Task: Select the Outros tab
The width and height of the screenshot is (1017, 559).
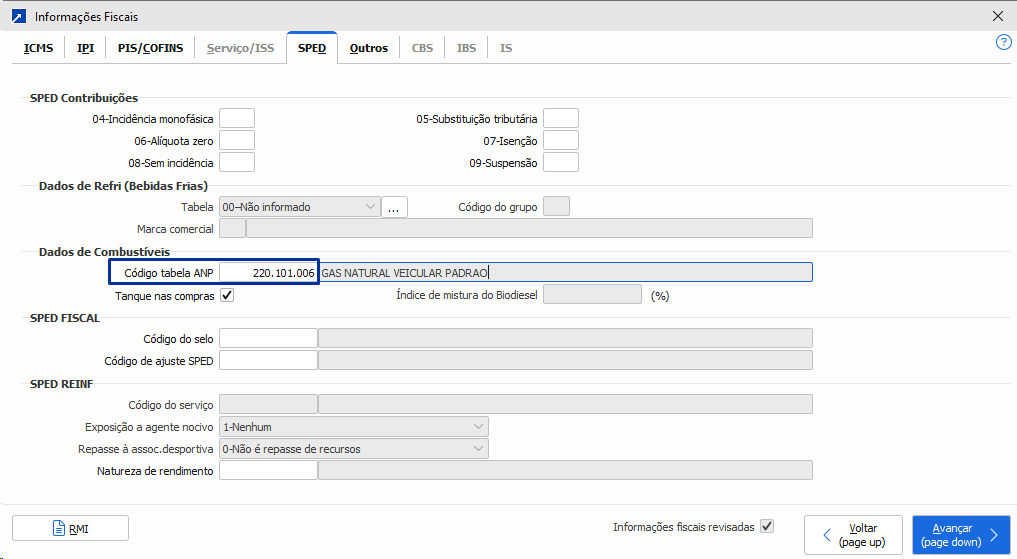Action: [368, 48]
